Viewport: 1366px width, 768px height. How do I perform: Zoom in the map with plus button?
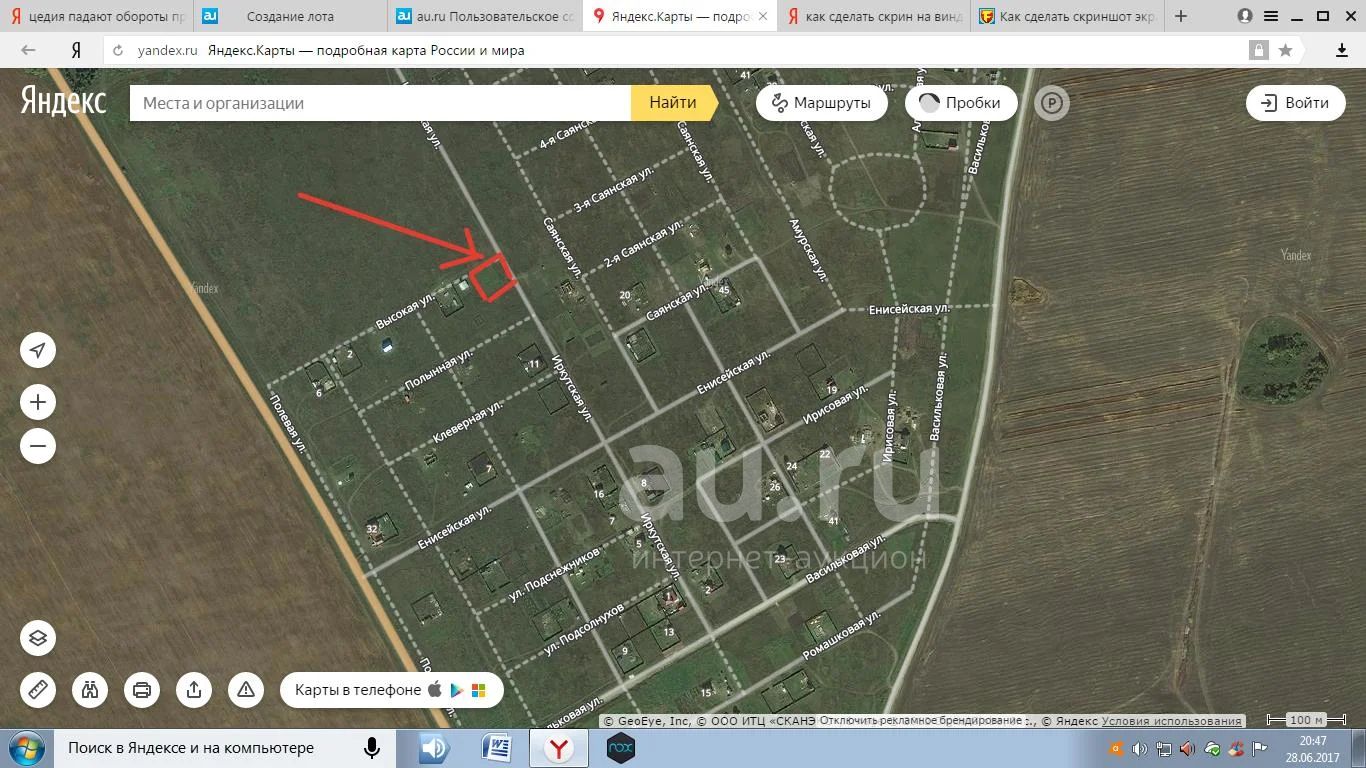point(38,402)
